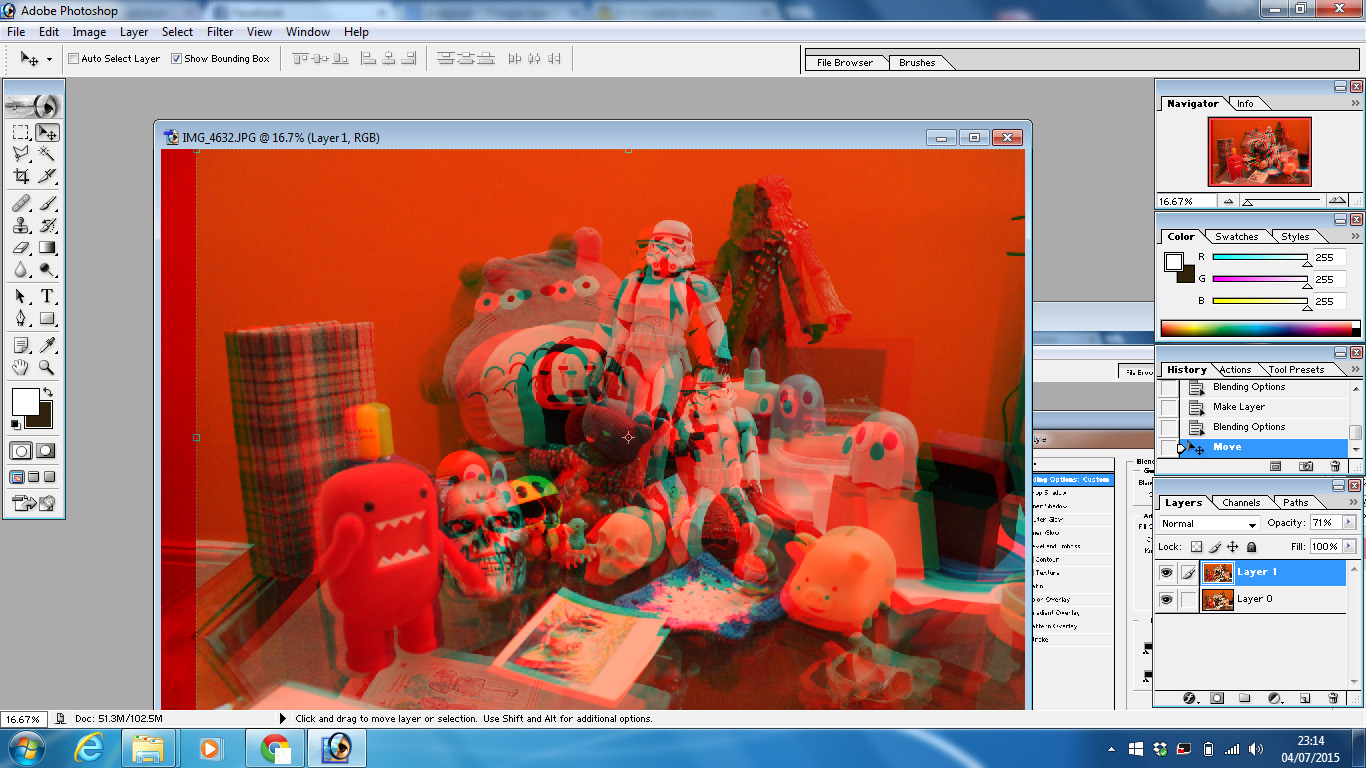This screenshot has width=1366, height=768.
Task: Switch to Quick Mask mode
Action: click(46, 451)
